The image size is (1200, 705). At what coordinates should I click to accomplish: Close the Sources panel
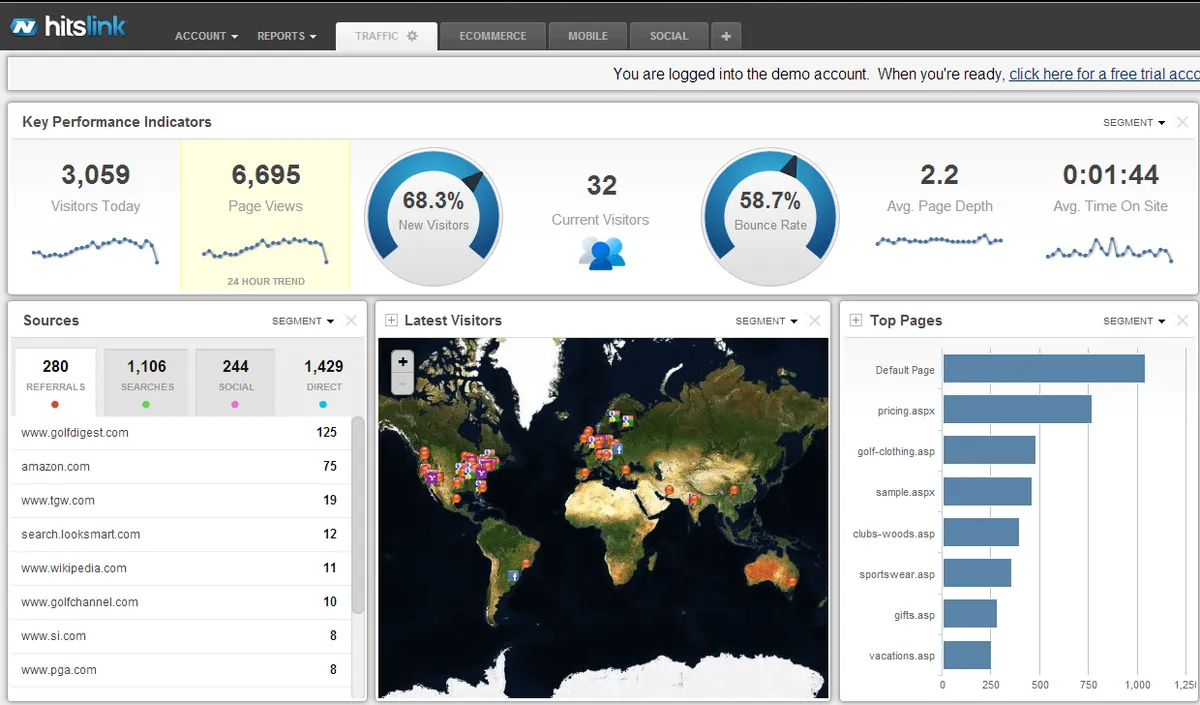coord(351,321)
